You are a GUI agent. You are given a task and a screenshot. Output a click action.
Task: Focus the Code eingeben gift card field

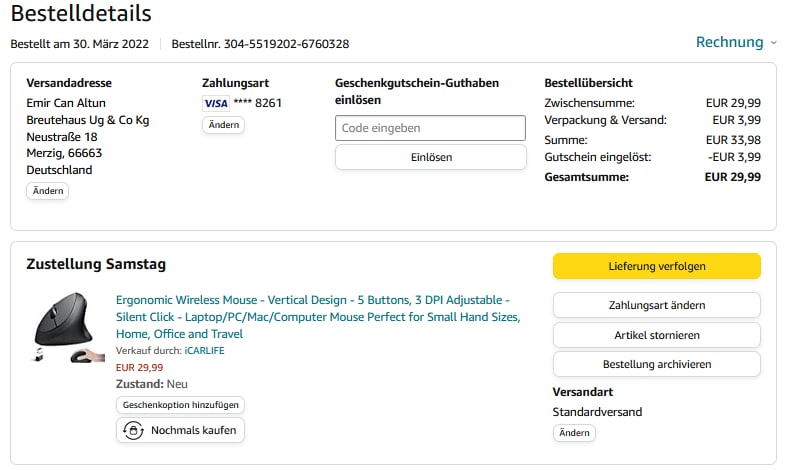click(x=430, y=128)
